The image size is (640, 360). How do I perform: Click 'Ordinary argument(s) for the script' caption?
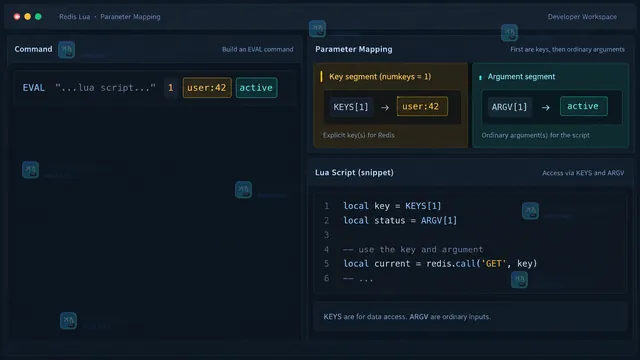click(x=535, y=135)
